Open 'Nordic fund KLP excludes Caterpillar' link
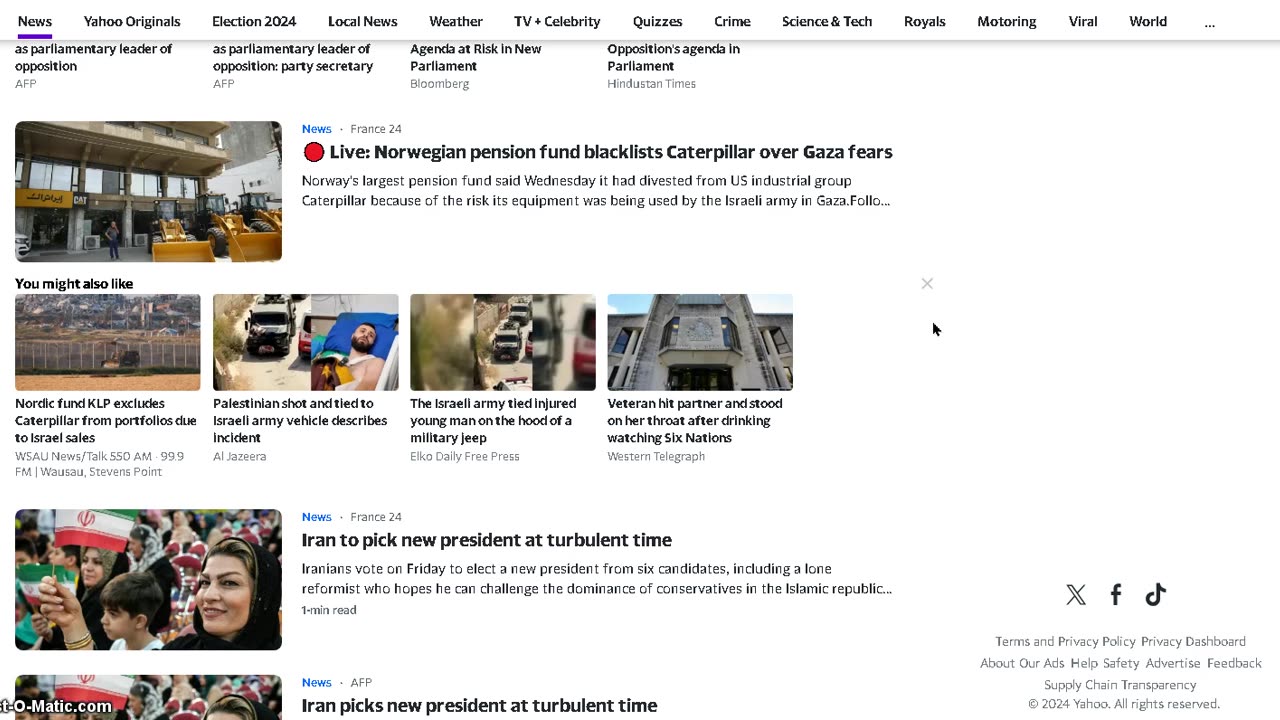 [106, 421]
